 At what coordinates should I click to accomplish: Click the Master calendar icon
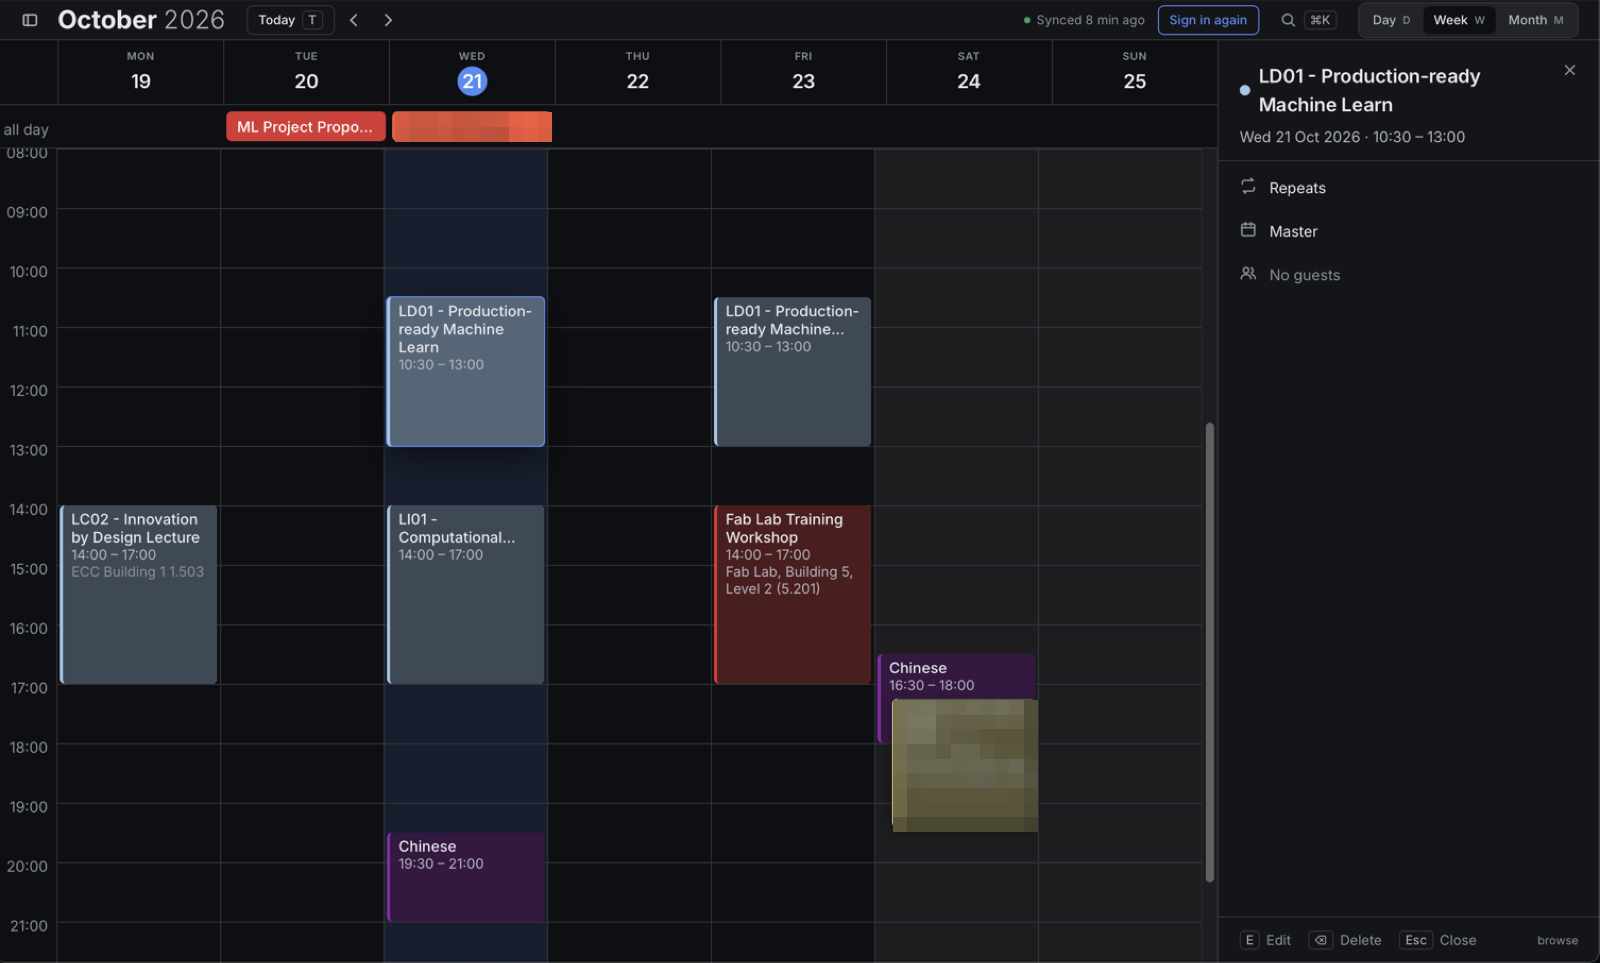click(x=1248, y=230)
